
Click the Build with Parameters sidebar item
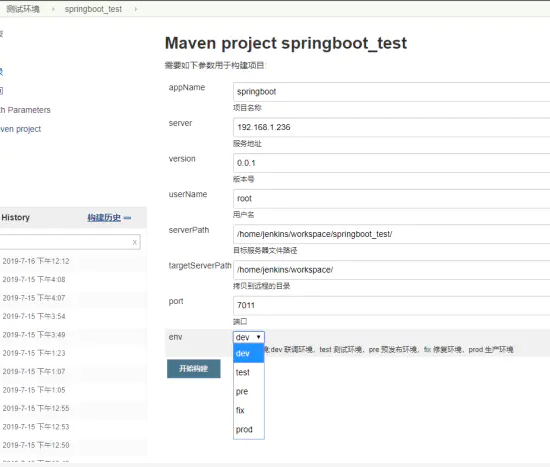click(25, 110)
